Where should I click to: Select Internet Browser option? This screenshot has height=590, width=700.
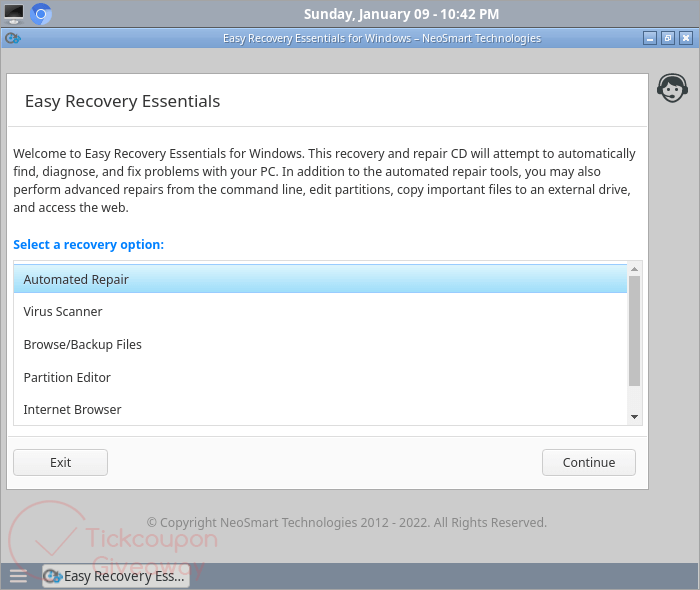tap(320, 410)
